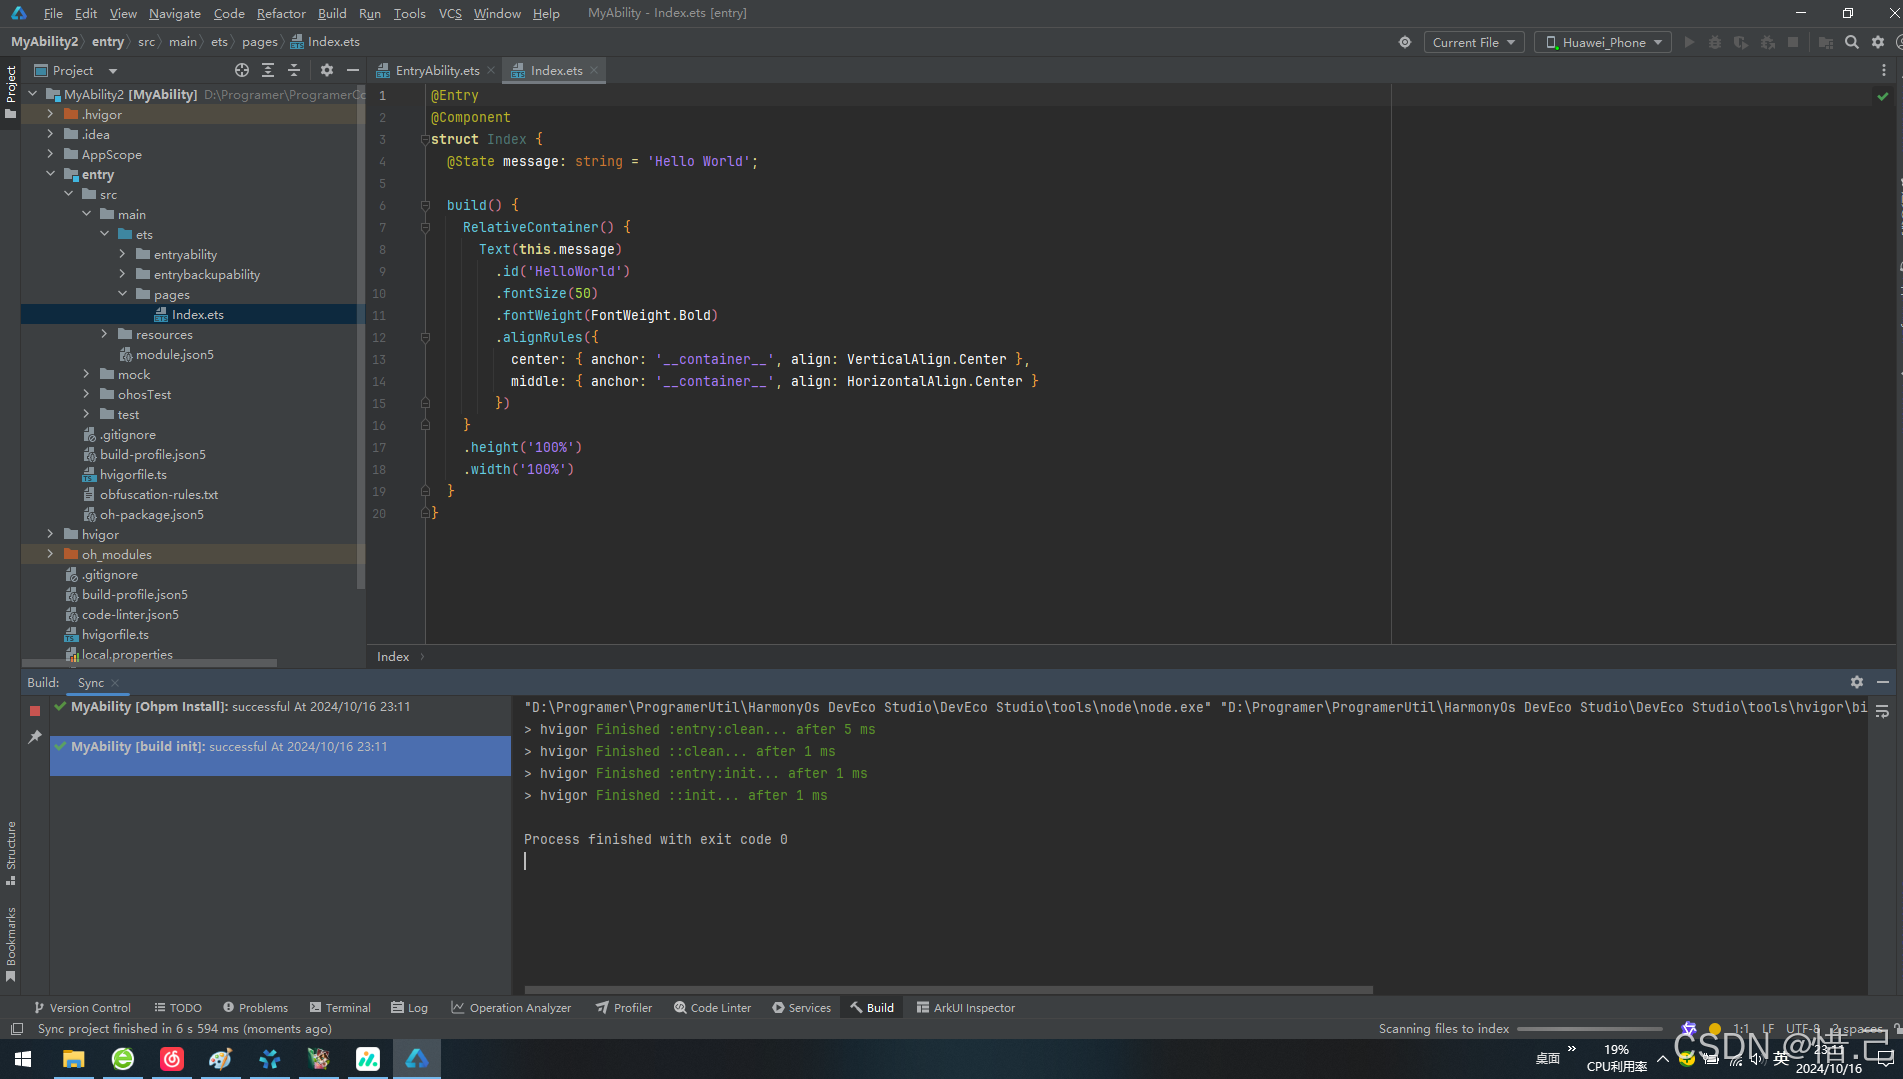
Task: Click the project tree horizontal scrollbar
Action: point(150,663)
